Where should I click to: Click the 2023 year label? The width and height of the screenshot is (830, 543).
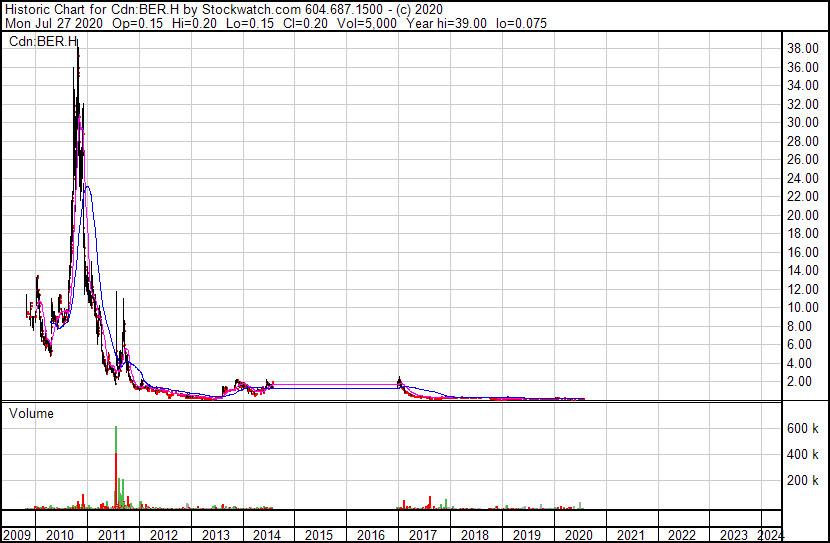(734, 535)
